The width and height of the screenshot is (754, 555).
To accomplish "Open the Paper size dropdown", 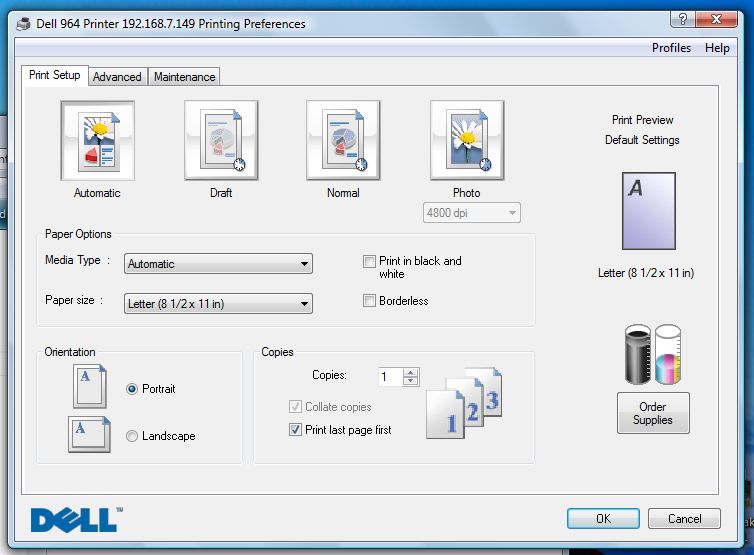I will (218, 303).
